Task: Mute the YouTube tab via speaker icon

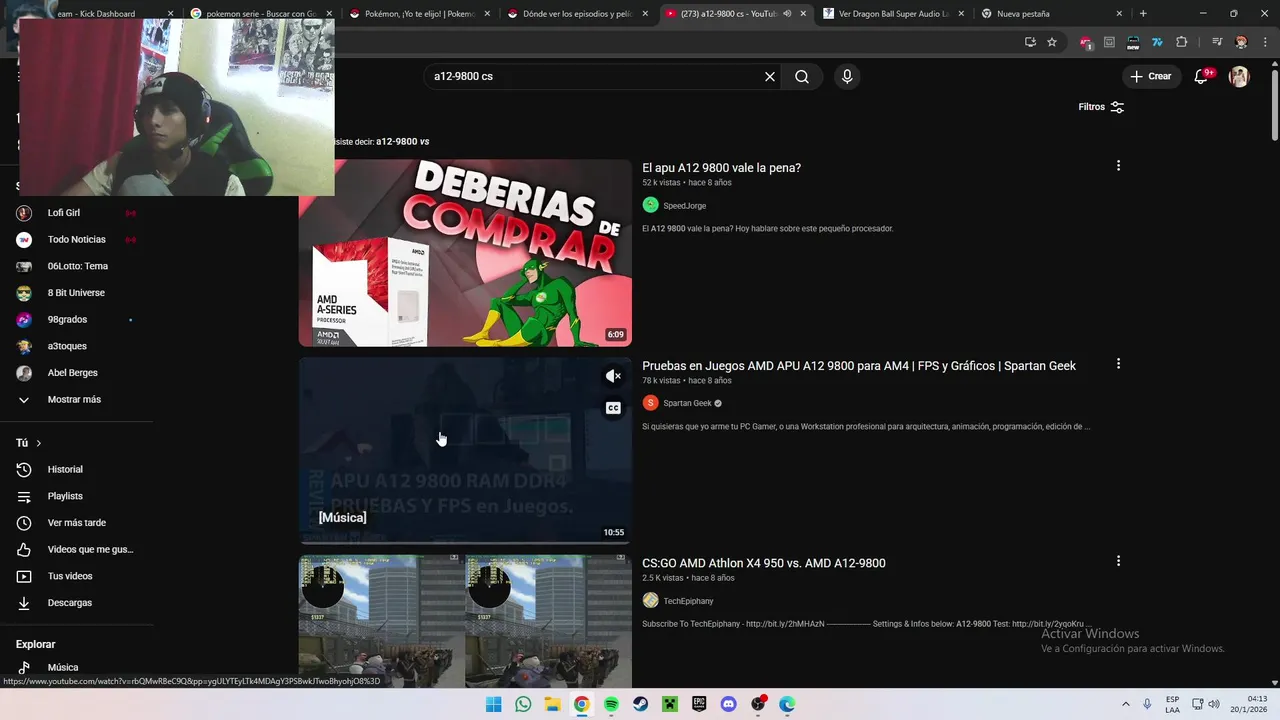Action: click(787, 14)
